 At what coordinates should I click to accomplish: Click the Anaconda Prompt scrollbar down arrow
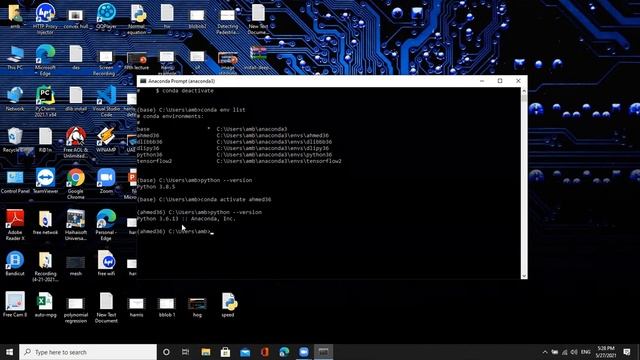(524, 276)
